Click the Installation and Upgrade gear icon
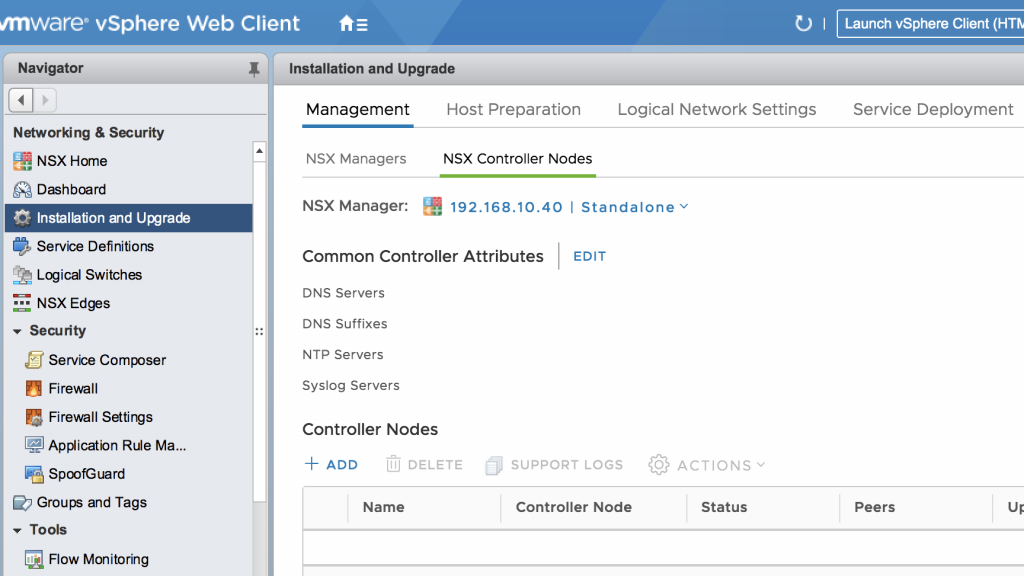Viewport: 1024px width, 576px height. (x=22, y=217)
